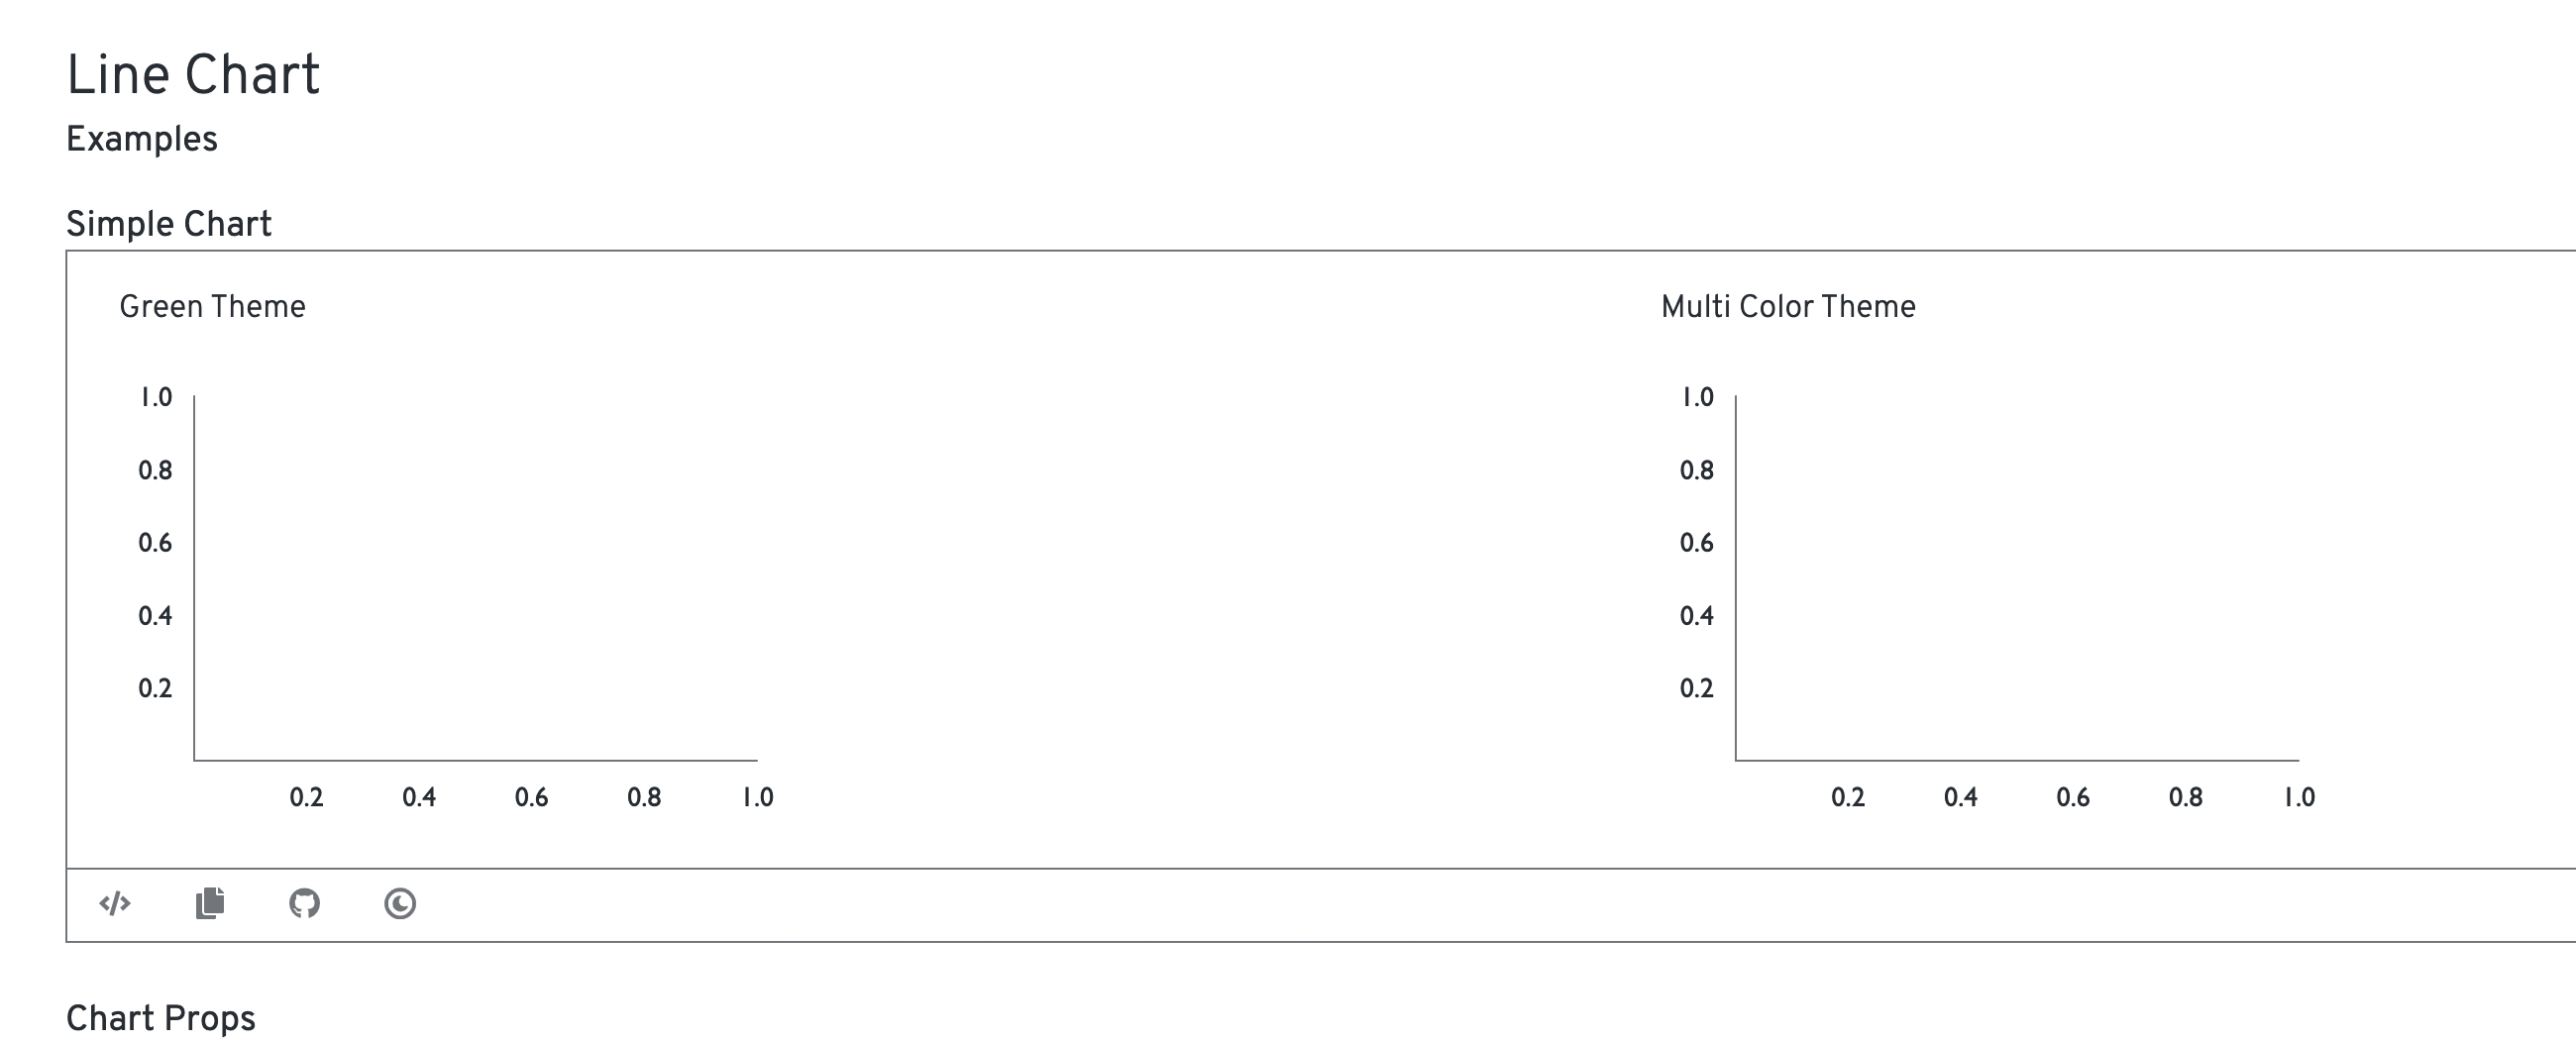The image size is (2576, 1042).
Task: Jump to the Simple Chart heading
Action: (169, 224)
